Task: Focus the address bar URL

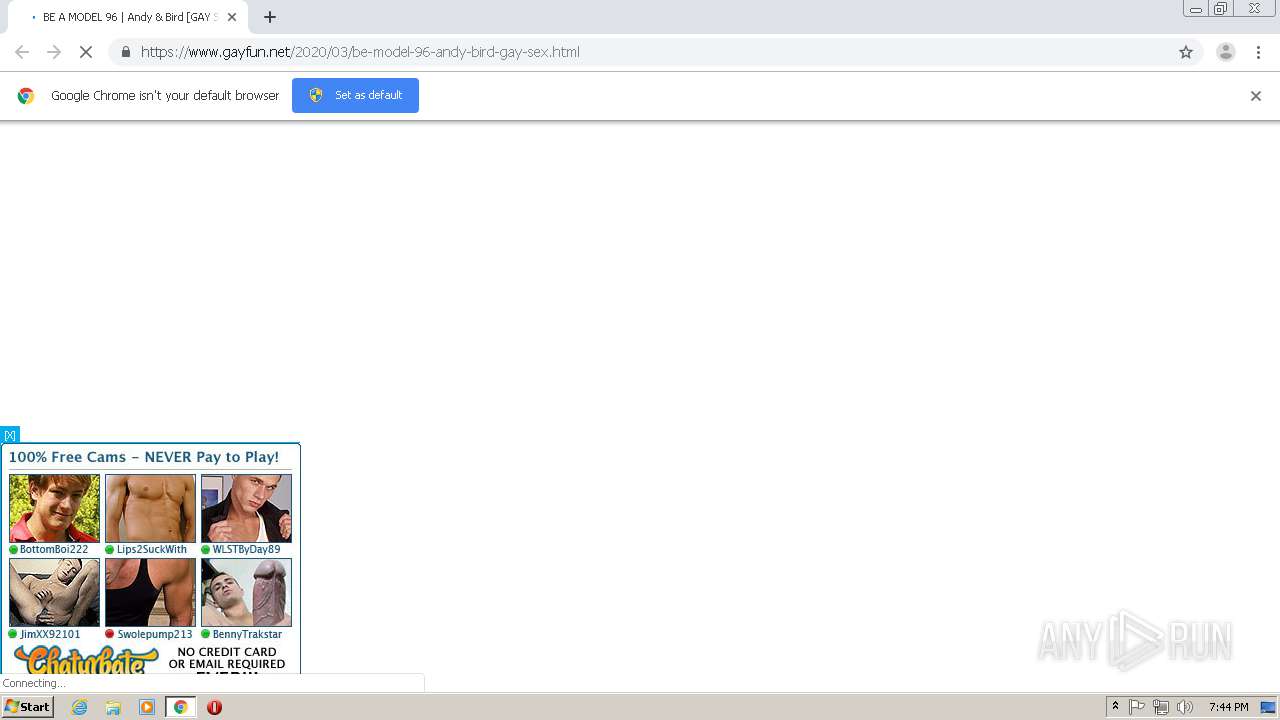Action: tap(360, 52)
